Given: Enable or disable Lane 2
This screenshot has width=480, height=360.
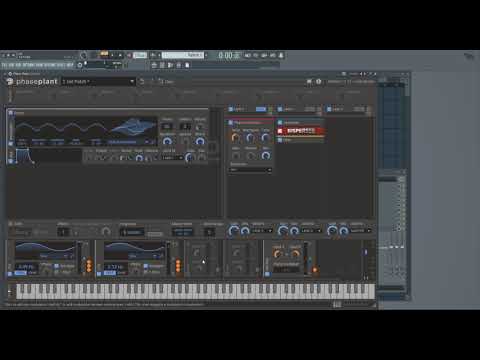Looking at the screenshot, I should (280, 109).
